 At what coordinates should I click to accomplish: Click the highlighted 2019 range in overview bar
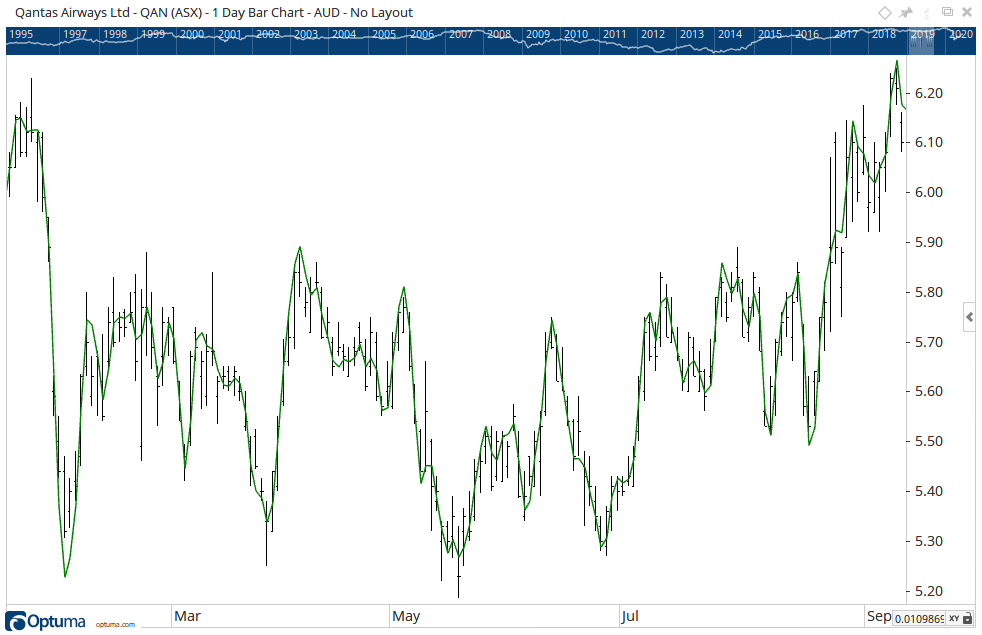(x=922, y=40)
